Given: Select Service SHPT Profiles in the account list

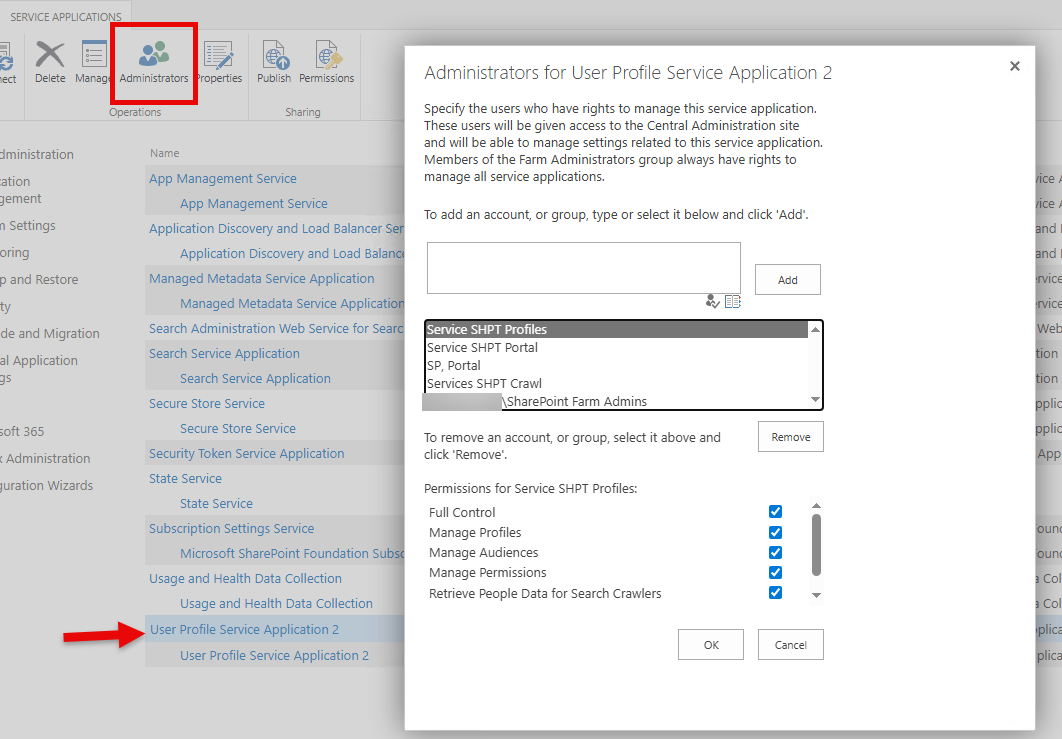Looking at the screenshot, I should pos(616,329).
